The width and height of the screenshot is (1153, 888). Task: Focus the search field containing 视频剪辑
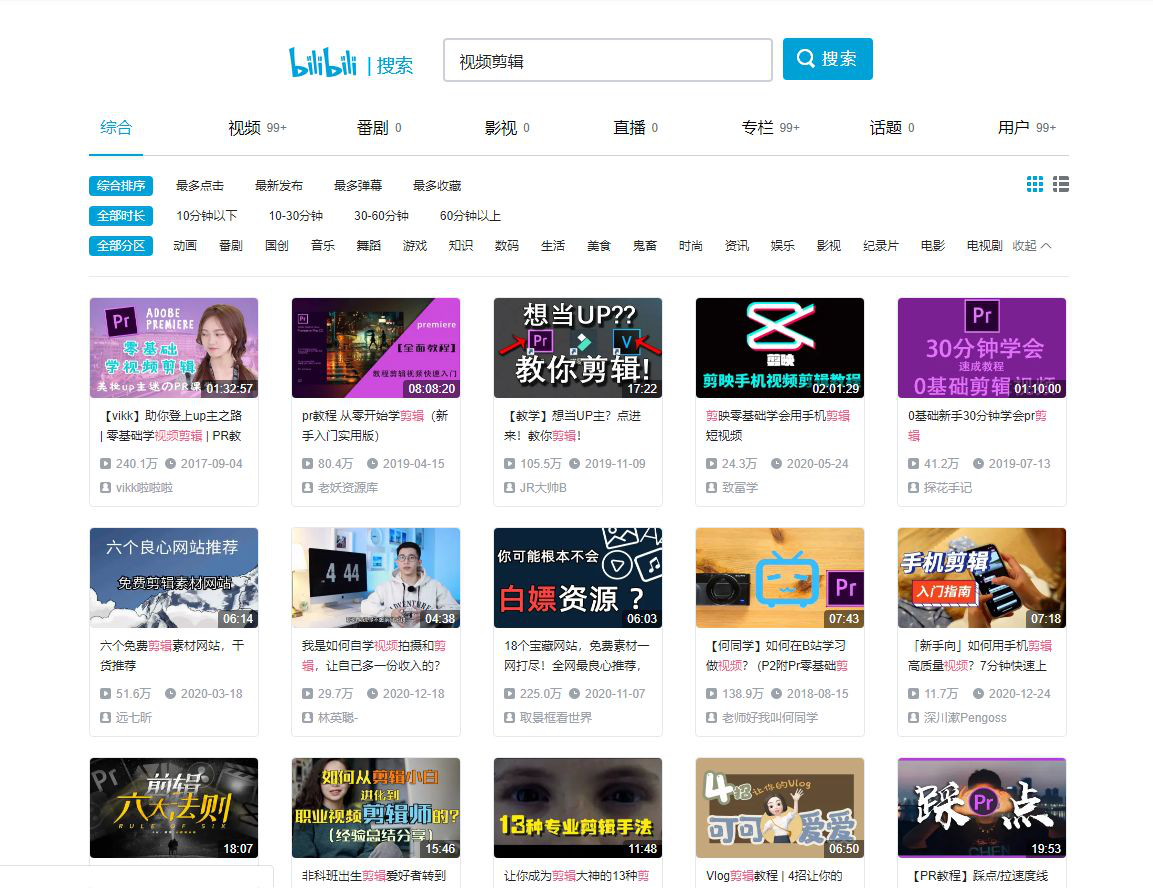pyautogui.click(x=607, y=60)
